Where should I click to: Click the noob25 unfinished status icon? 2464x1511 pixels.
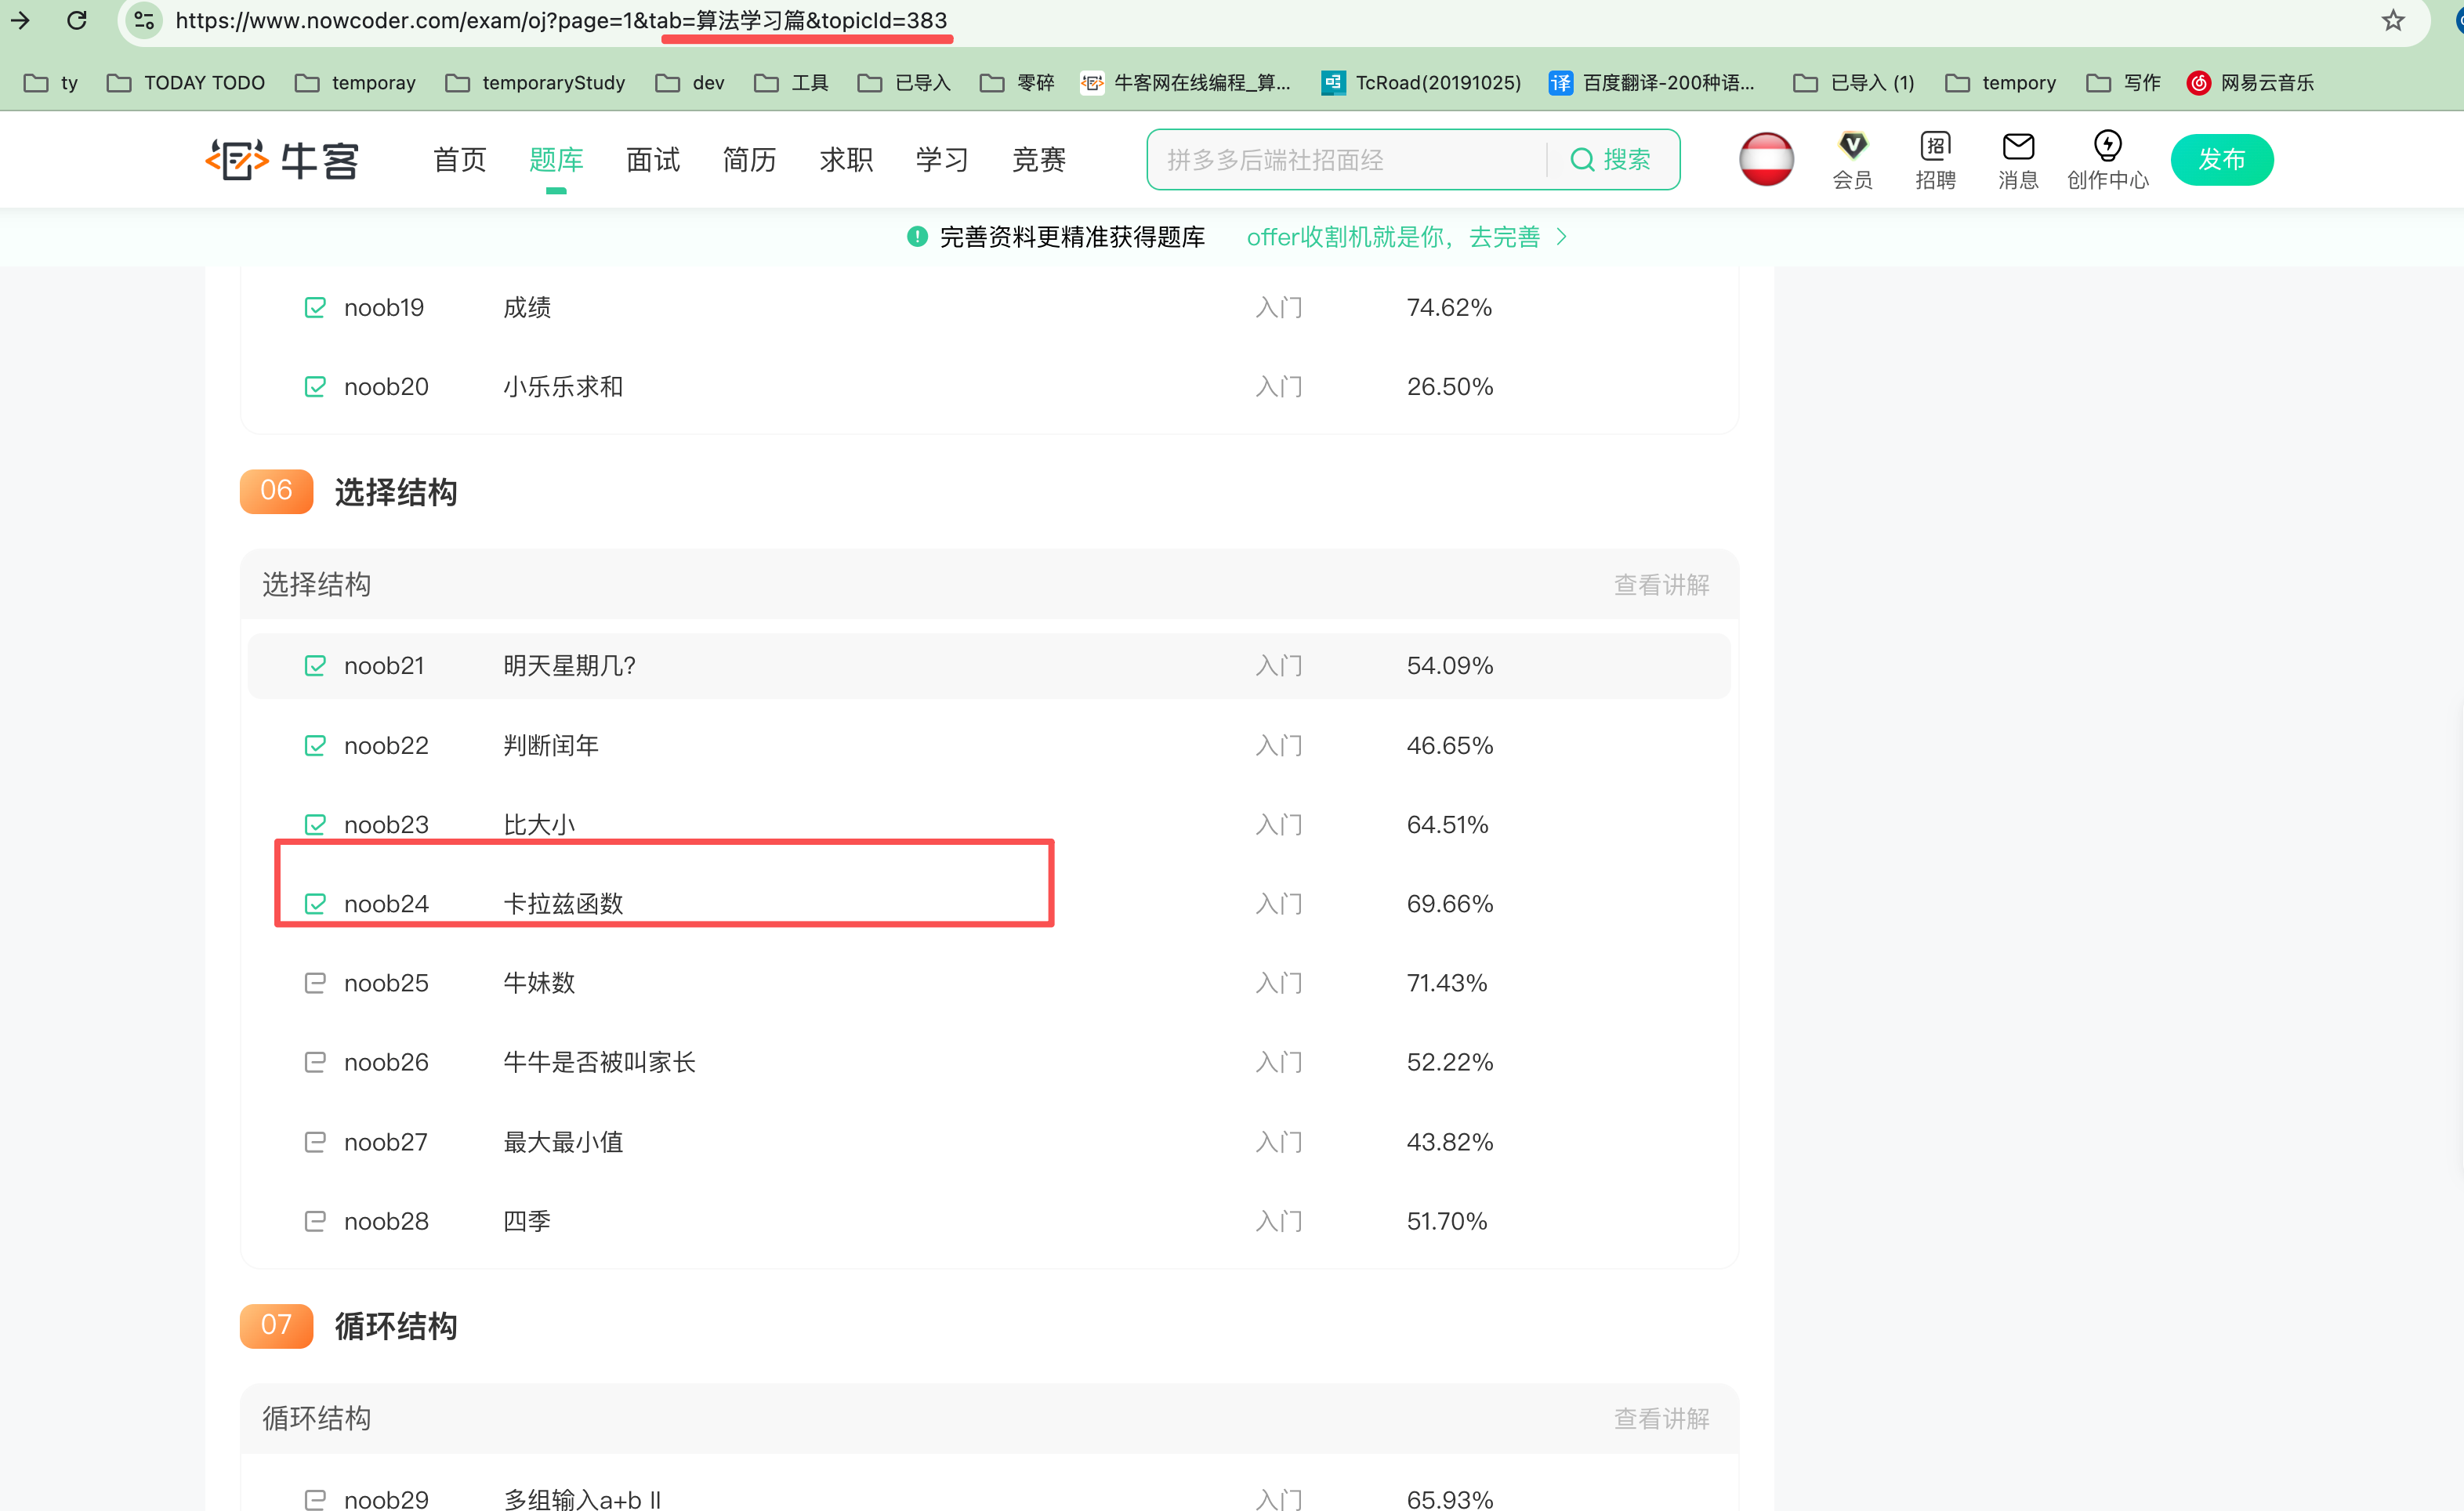coord(315,983)
